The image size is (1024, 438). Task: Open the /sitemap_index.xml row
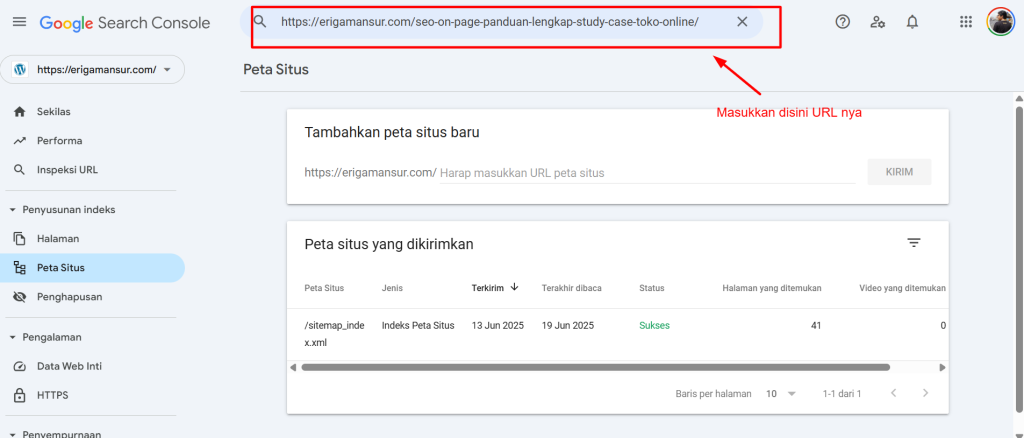334,334
